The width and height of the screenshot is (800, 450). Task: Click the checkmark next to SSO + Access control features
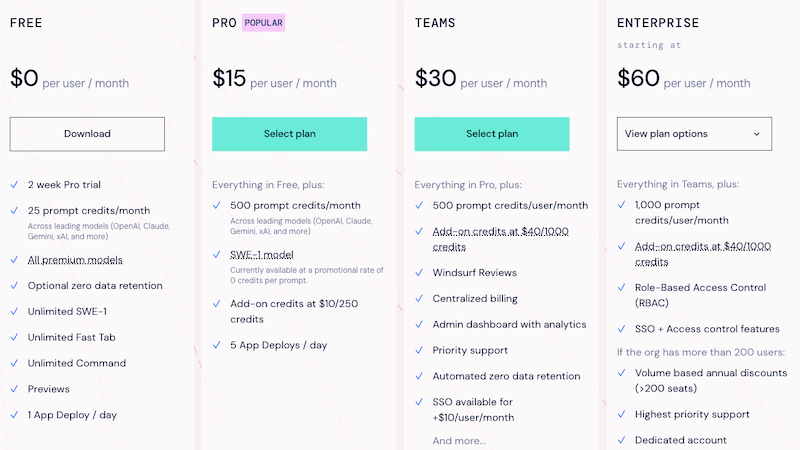tap(621, 329)
